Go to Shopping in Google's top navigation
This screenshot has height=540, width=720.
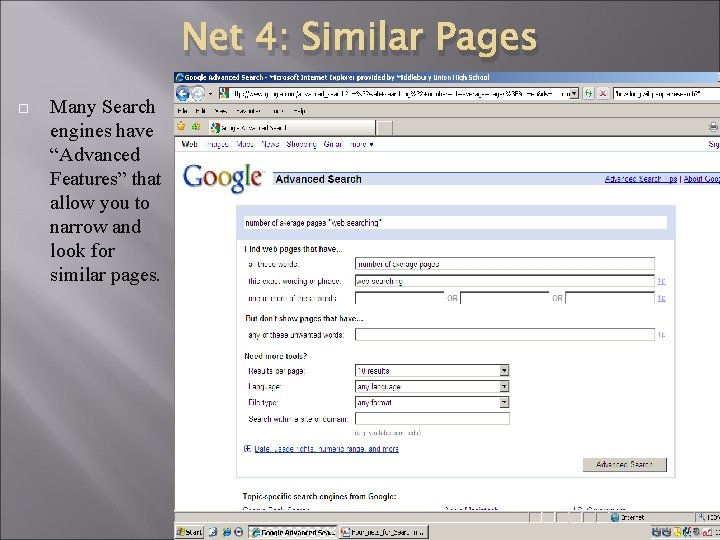[301, 144]
